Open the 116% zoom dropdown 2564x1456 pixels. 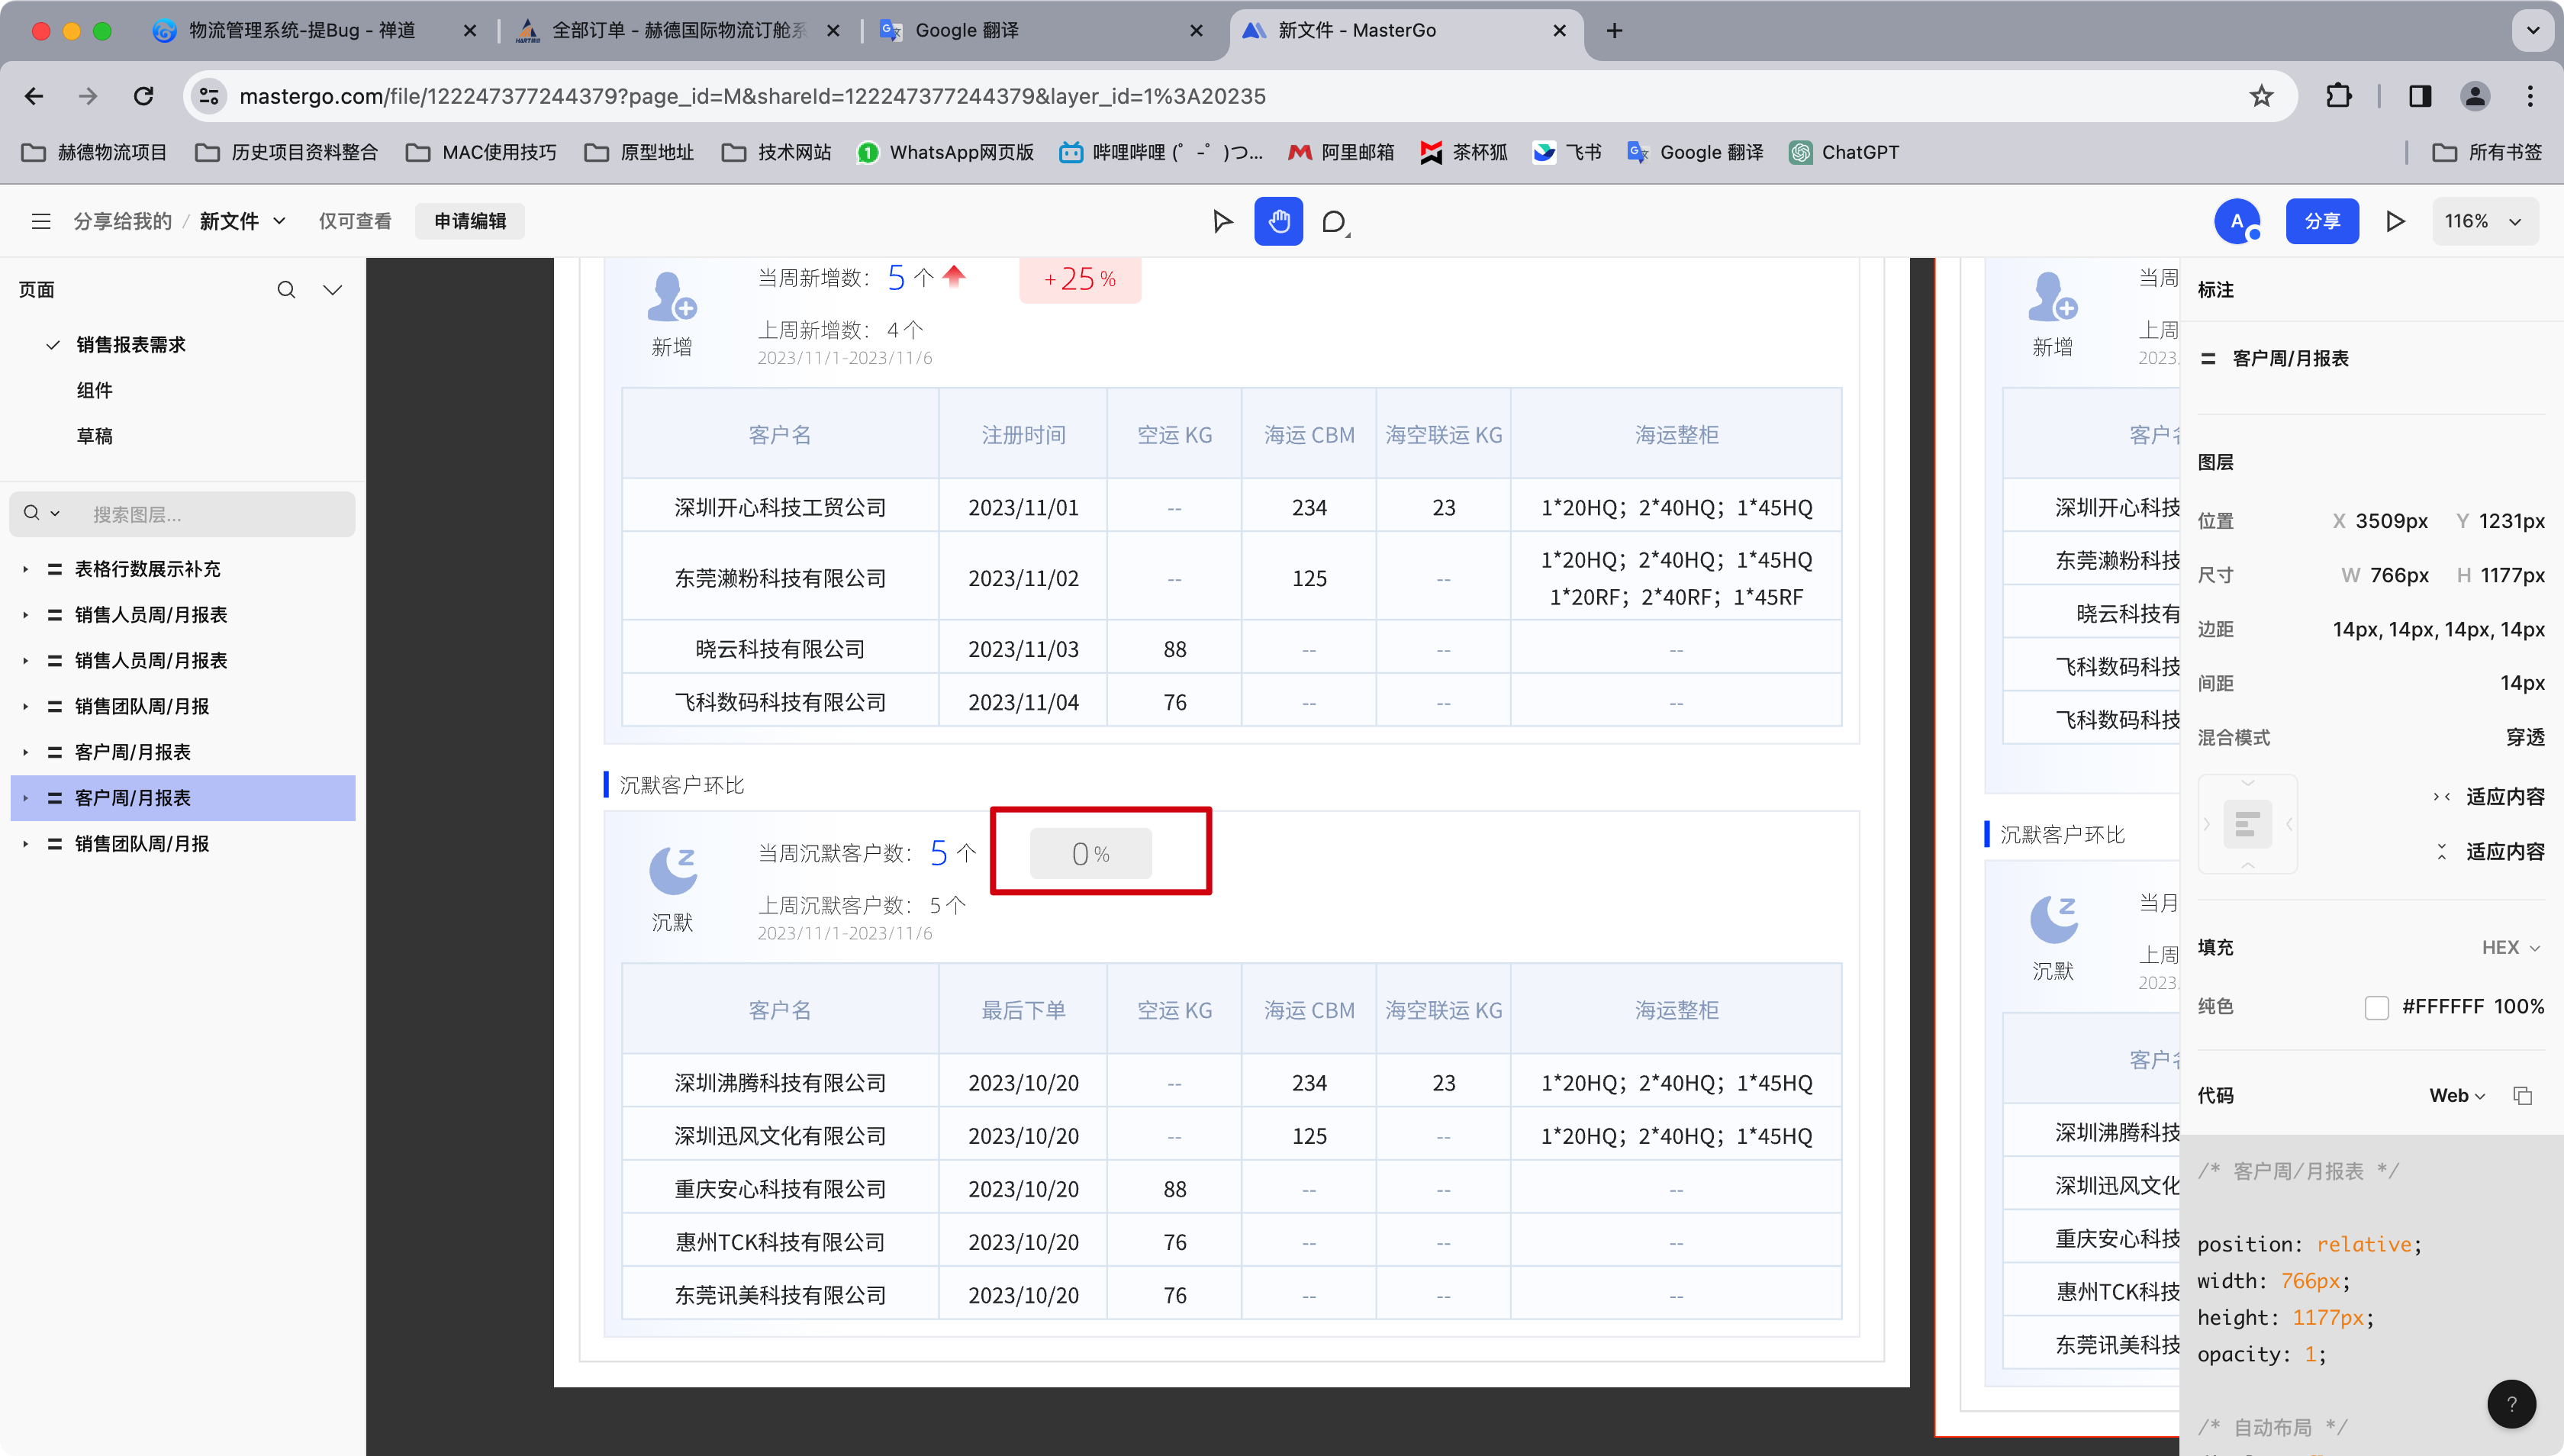tap(2484, 221)
